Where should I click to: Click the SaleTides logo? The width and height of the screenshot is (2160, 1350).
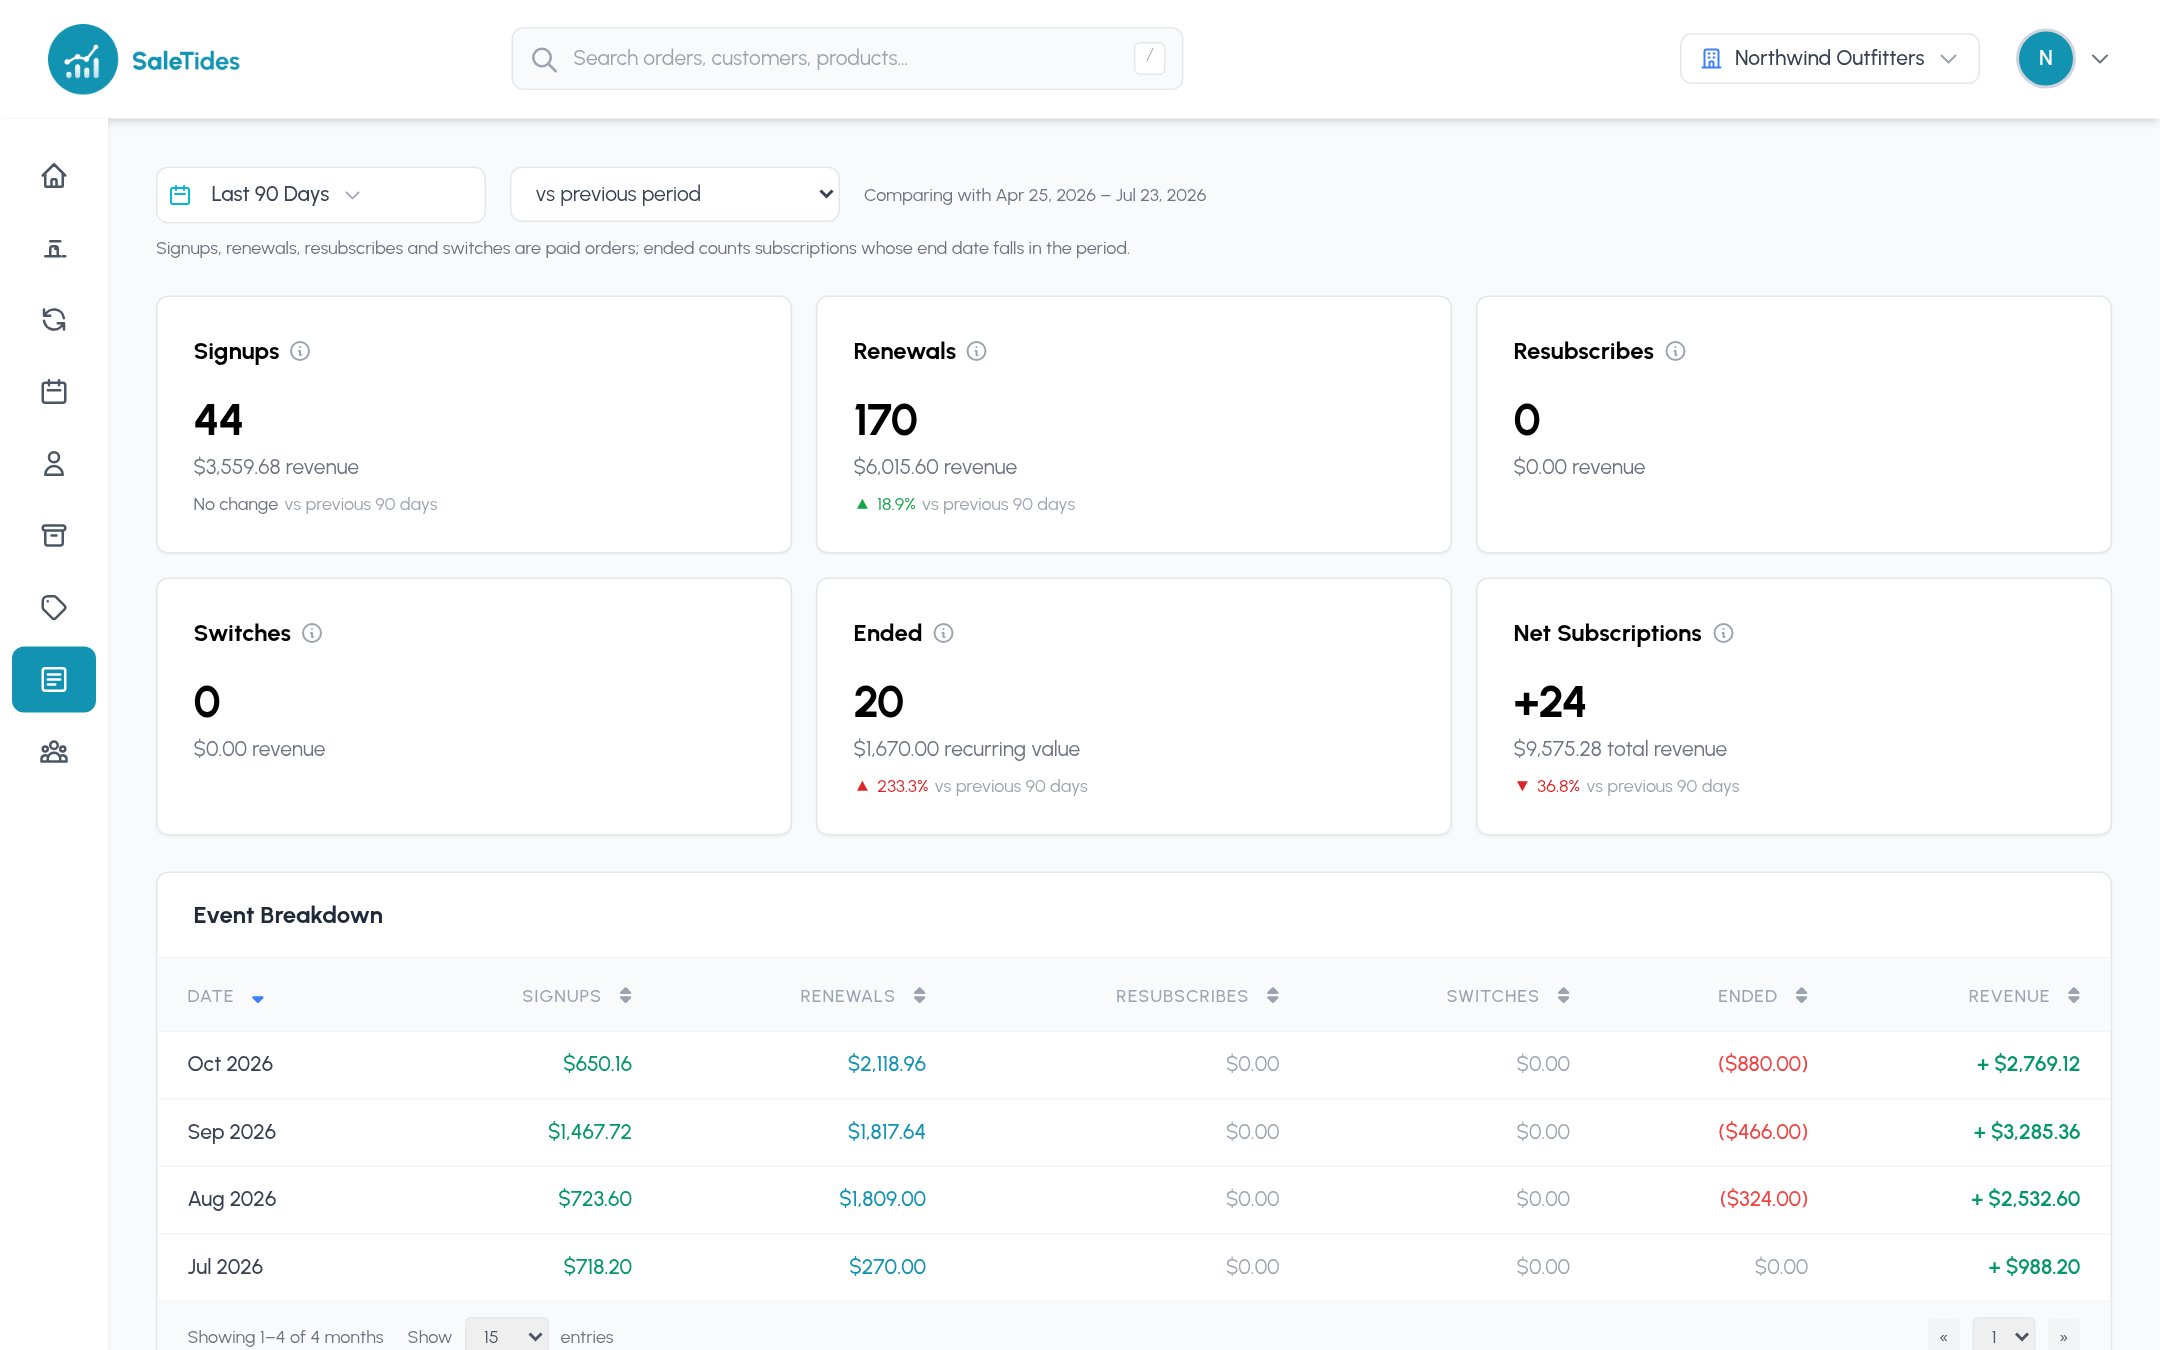(x=144, y=60)
